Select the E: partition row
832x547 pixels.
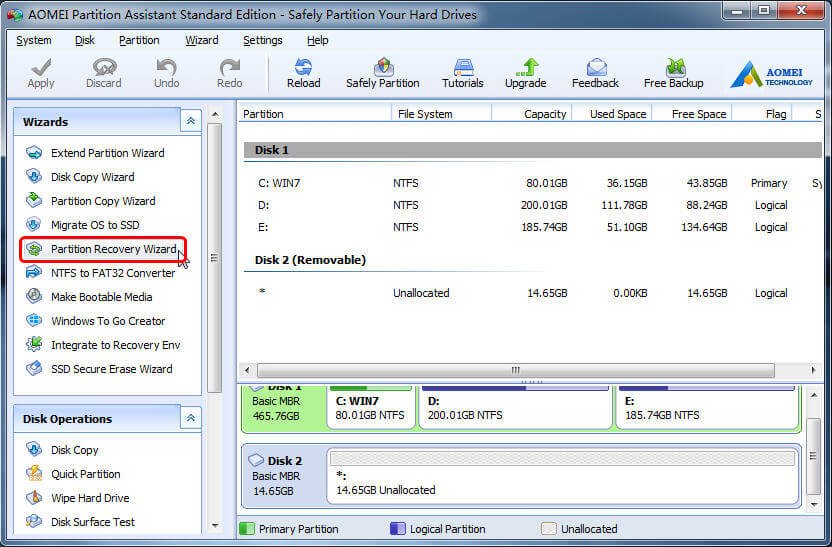pyautogui.click(x=533, y=227)
